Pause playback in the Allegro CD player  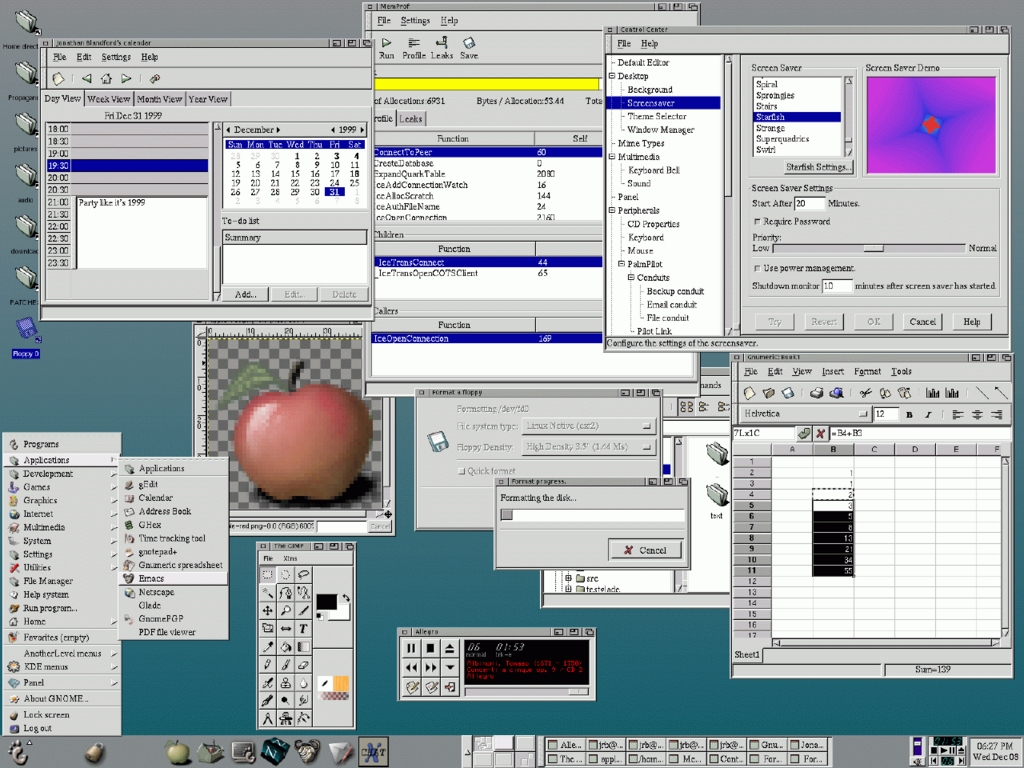[x=413, y=647]
